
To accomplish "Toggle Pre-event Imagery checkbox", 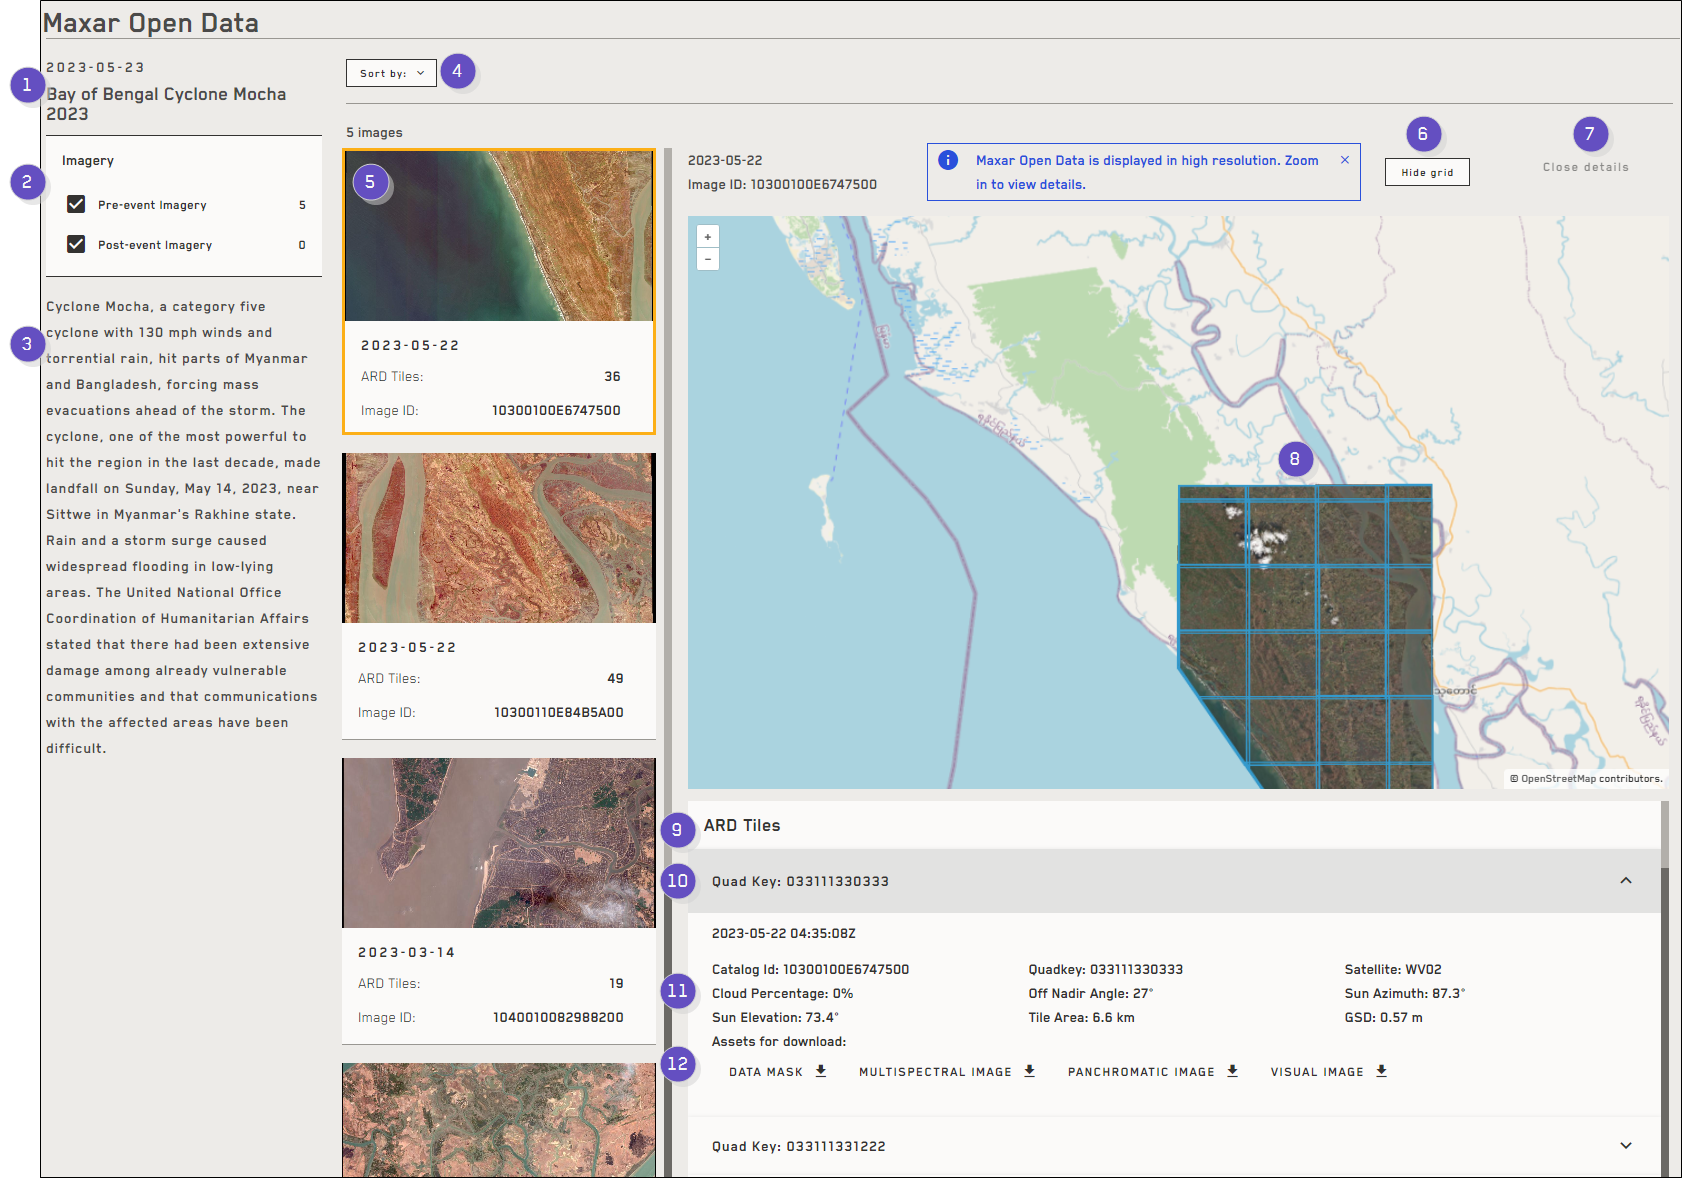I will 76,204.
